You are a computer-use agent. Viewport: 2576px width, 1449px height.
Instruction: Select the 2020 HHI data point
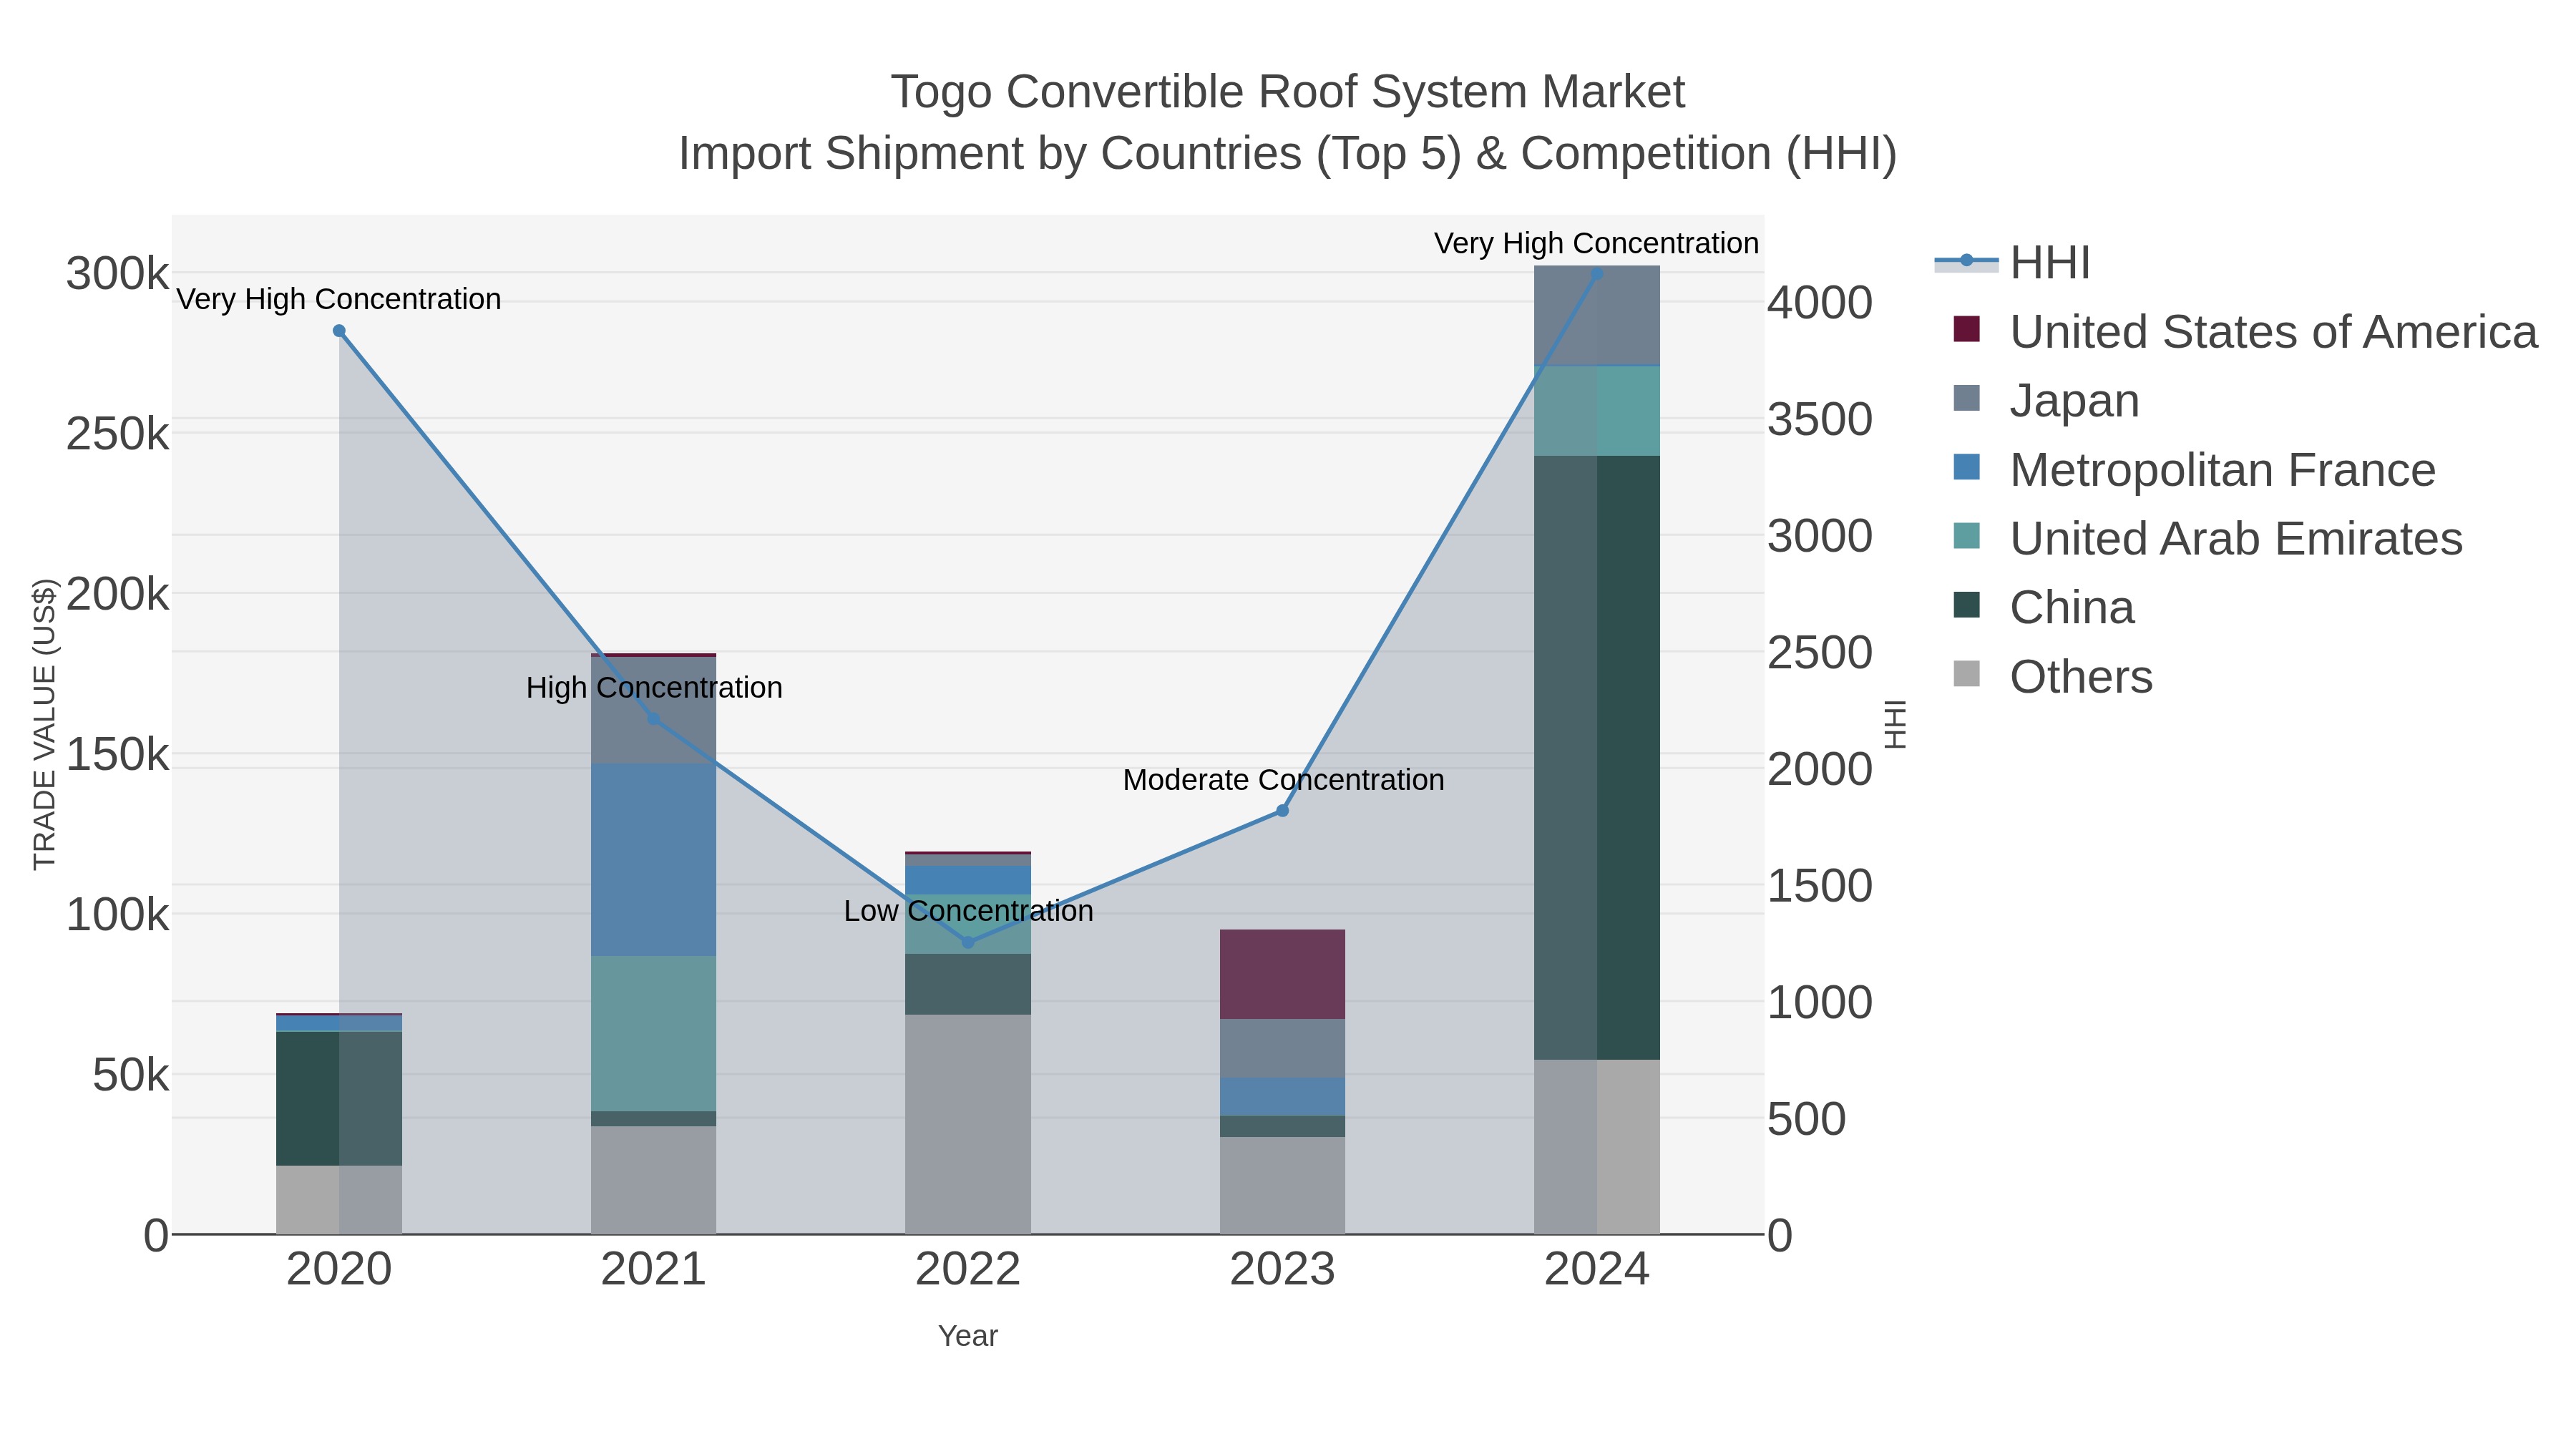tap(339, 331)
